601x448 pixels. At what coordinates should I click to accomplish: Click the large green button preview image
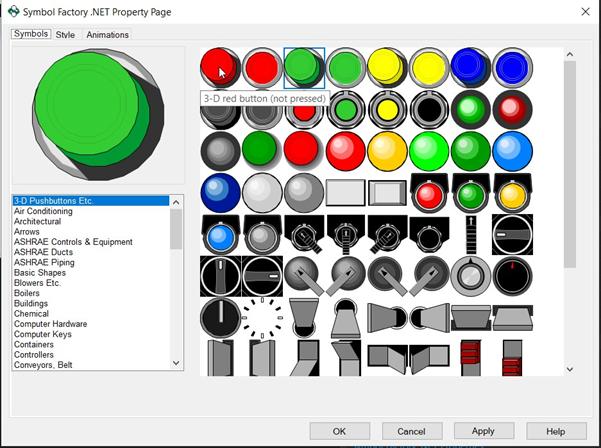click(98, 115)
